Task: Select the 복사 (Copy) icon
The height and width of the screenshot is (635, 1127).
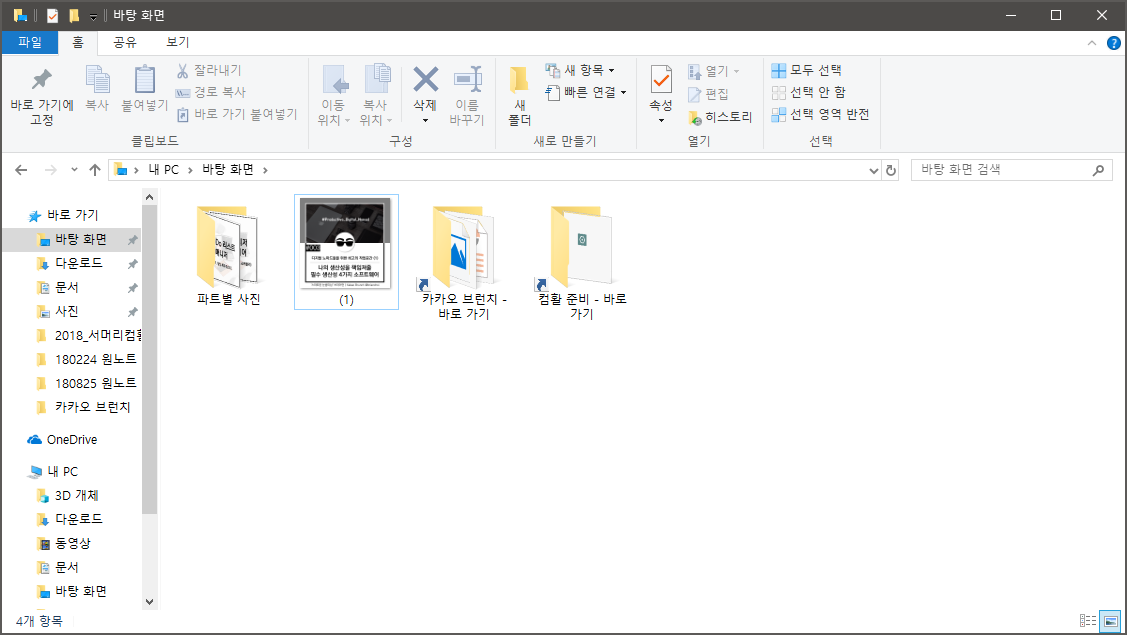Action: point(96,88)
